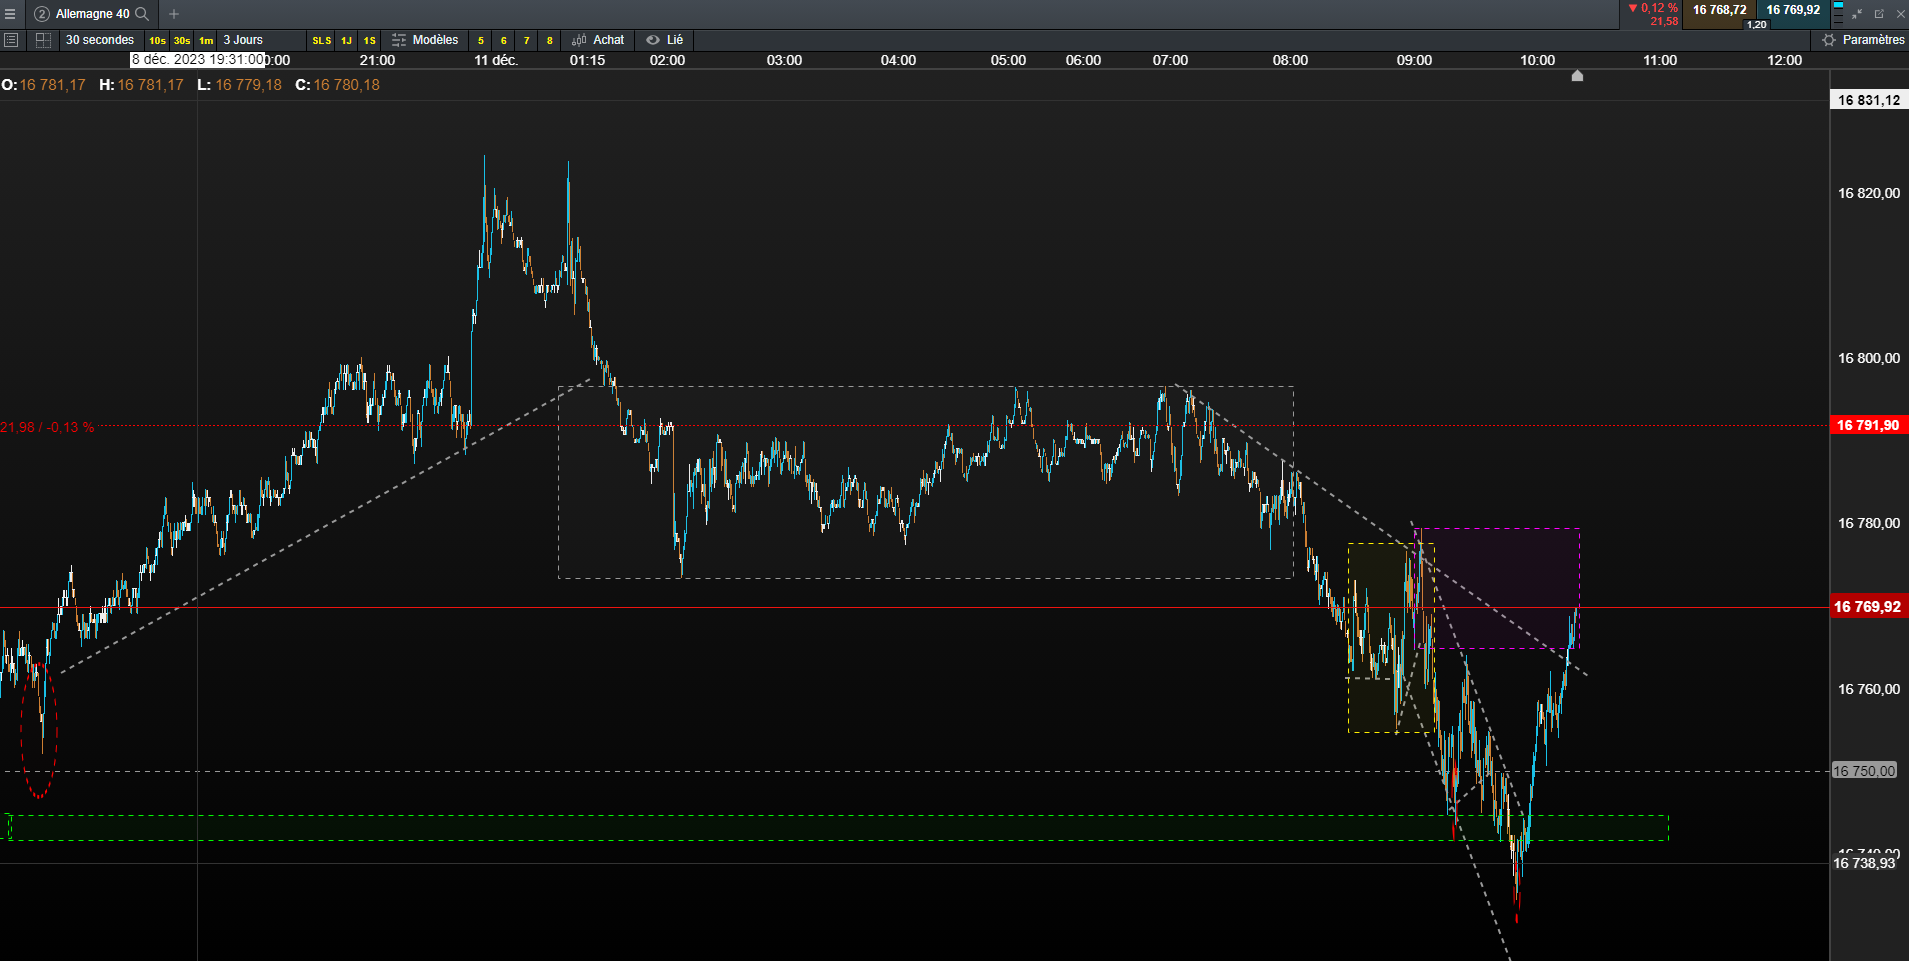The height and width of the screenshot is (961, 1909).
Task: Pop out chart into a separate window
Action: click(1879, 14)
